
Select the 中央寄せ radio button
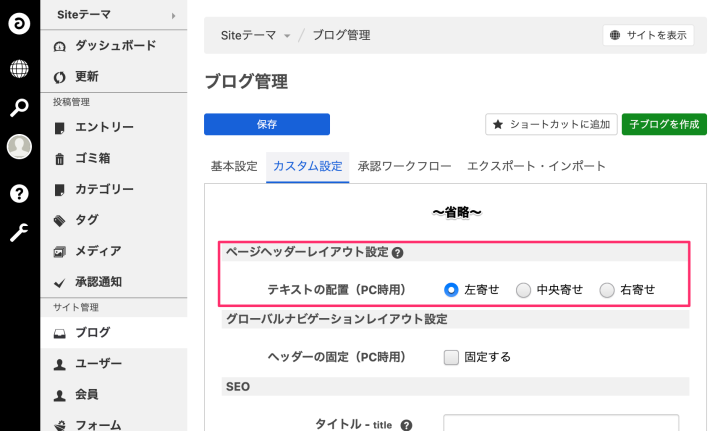coord(523,290)
